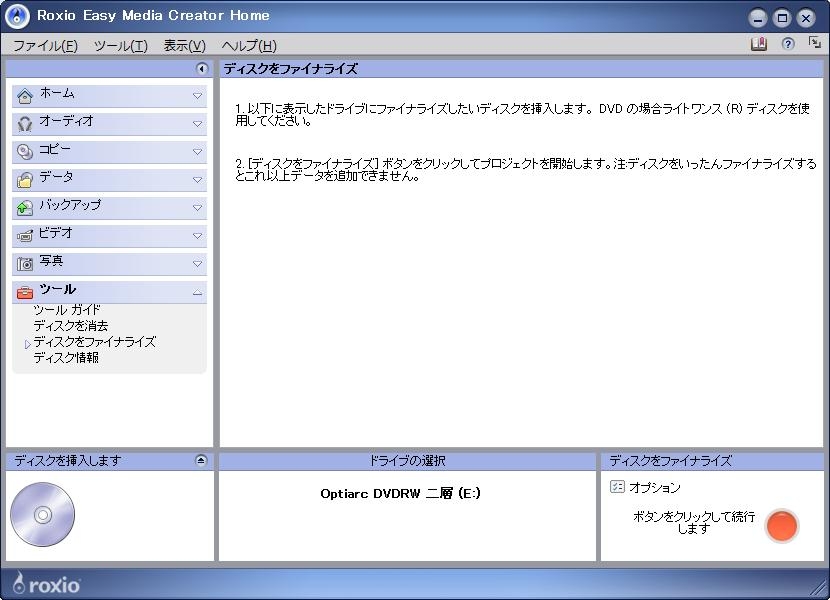Viewport: 830px width, 600px height.
Task: Click the Tools (ツール) red toolbox icon
Action: coord(25,292)
